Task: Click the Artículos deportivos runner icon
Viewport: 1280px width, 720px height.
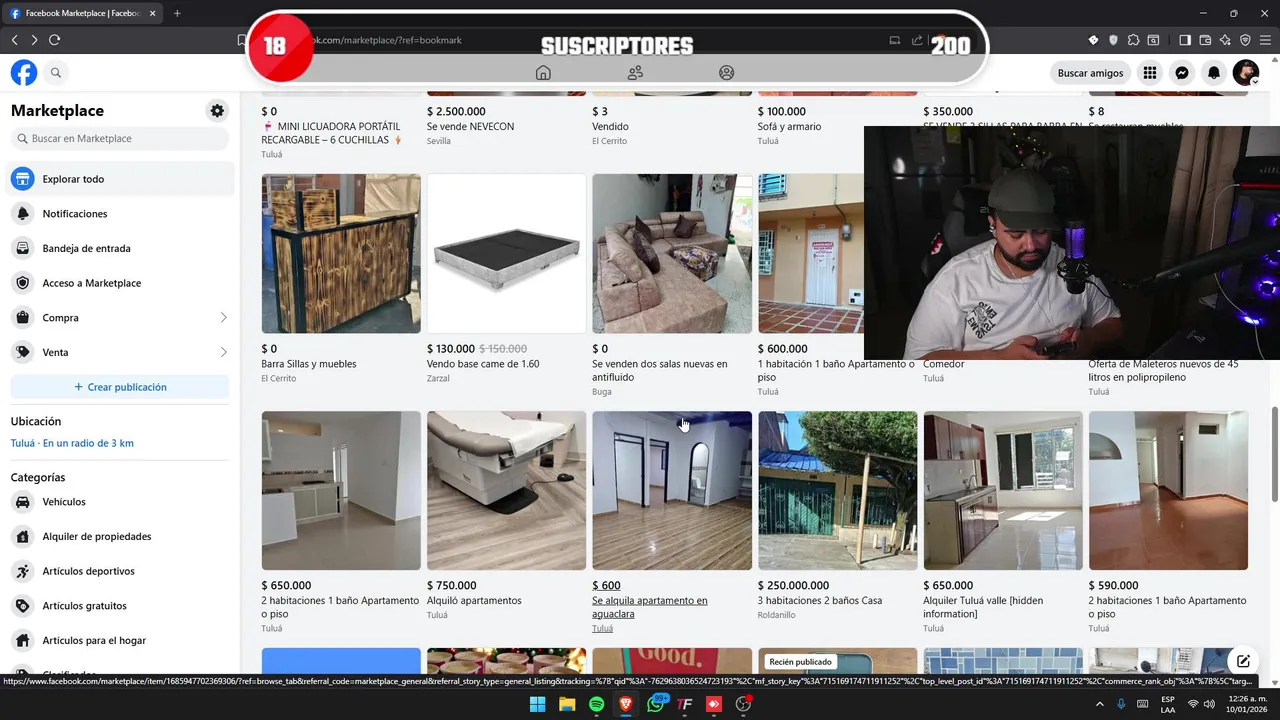Action: tap(23, 571)
